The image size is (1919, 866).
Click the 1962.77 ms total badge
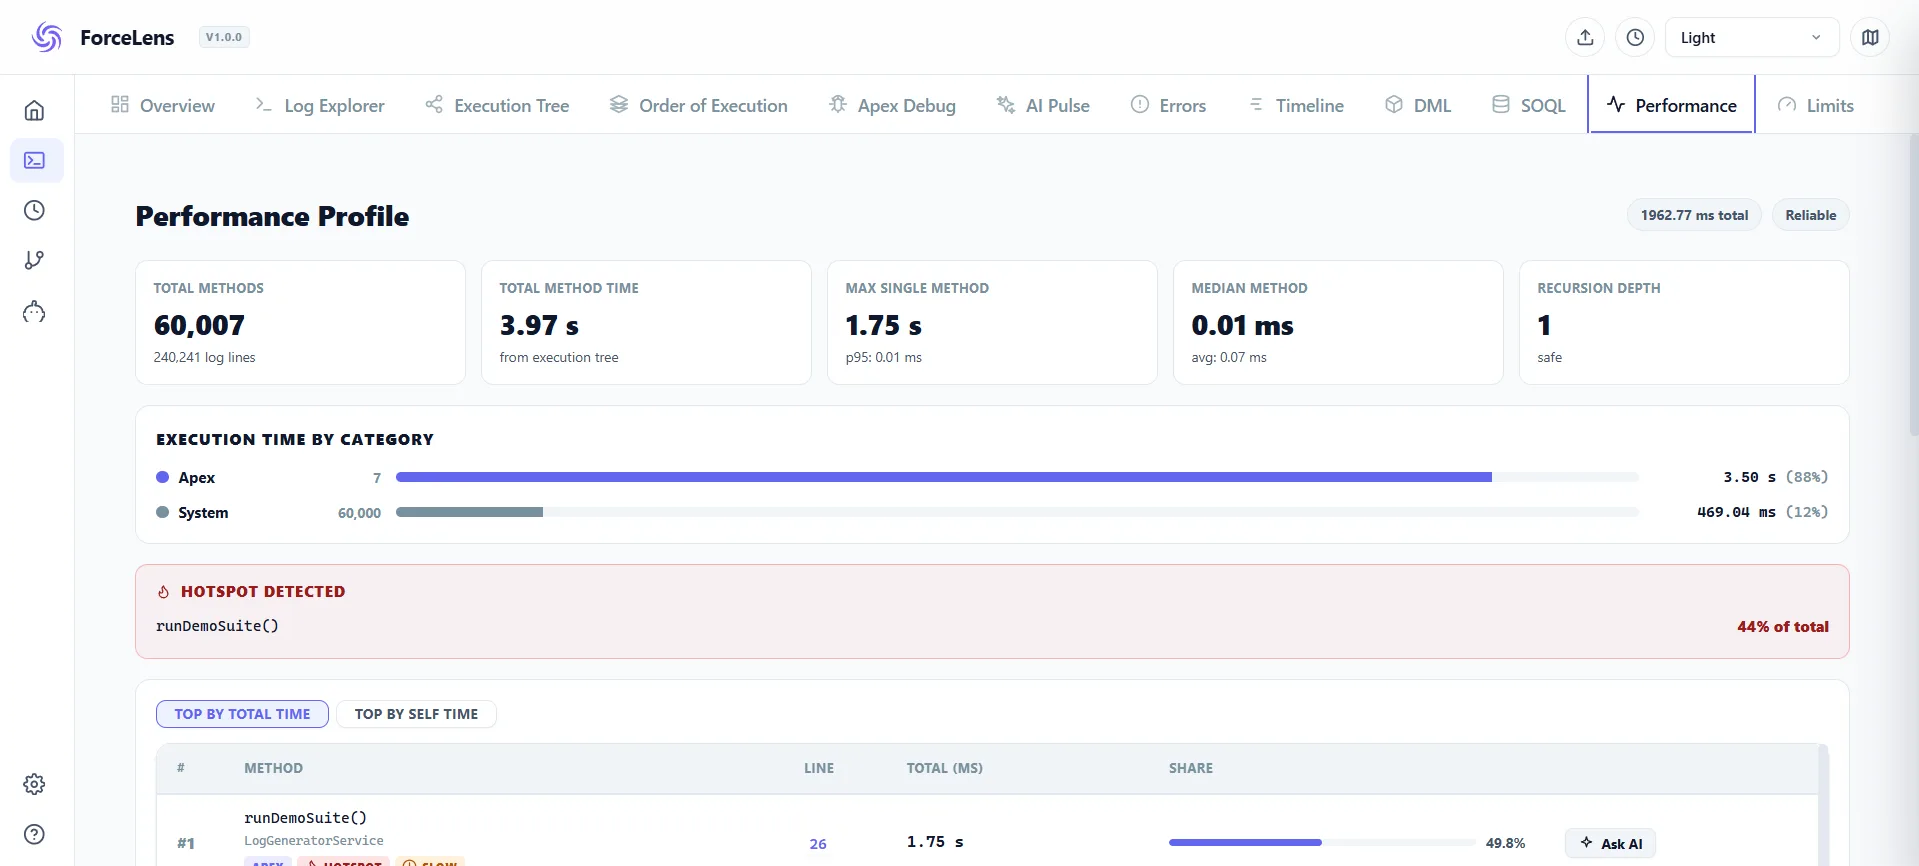pyautogui.click(x=1694, y=215)
